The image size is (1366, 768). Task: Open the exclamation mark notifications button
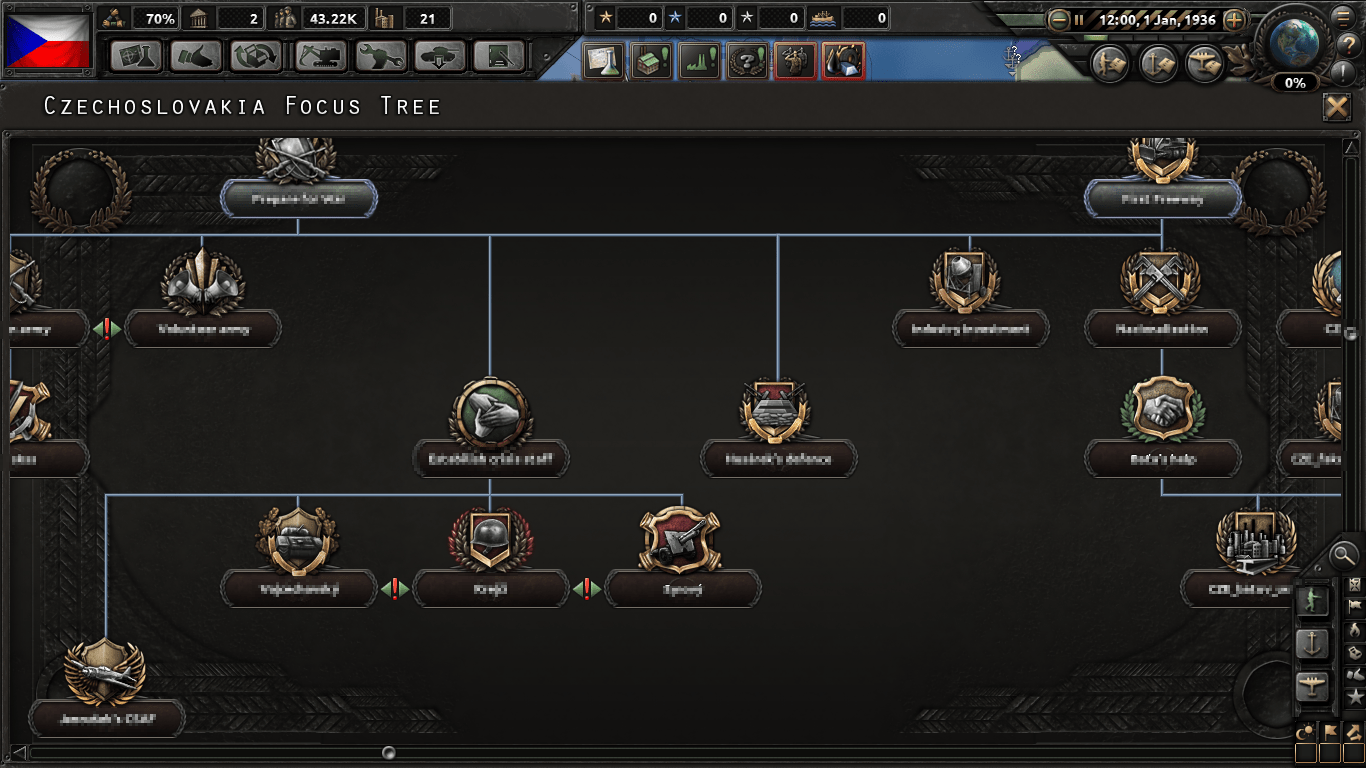(1345, 73)
